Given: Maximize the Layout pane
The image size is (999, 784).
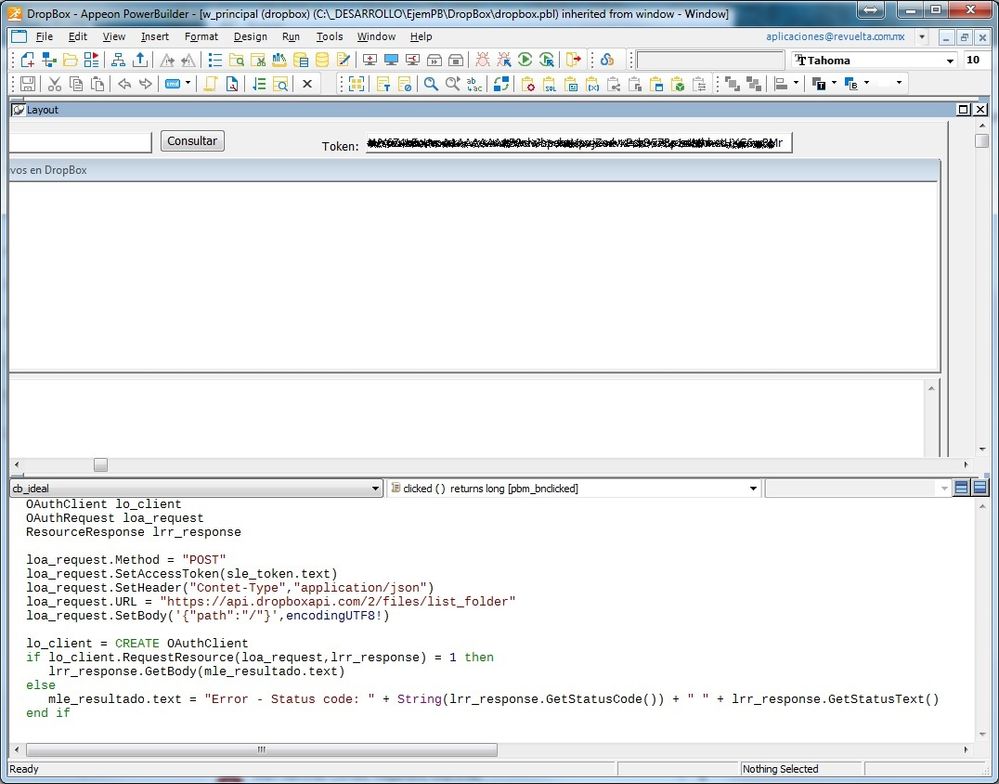Looking at the screenshot, I should pyautogui.click(x=964, y=110).
